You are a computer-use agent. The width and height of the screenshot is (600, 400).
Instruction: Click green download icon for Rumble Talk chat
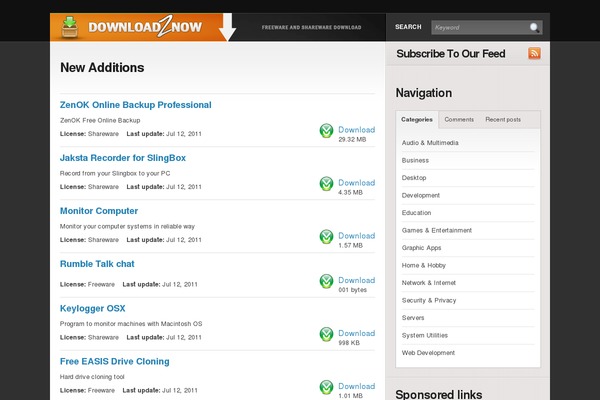326,281
